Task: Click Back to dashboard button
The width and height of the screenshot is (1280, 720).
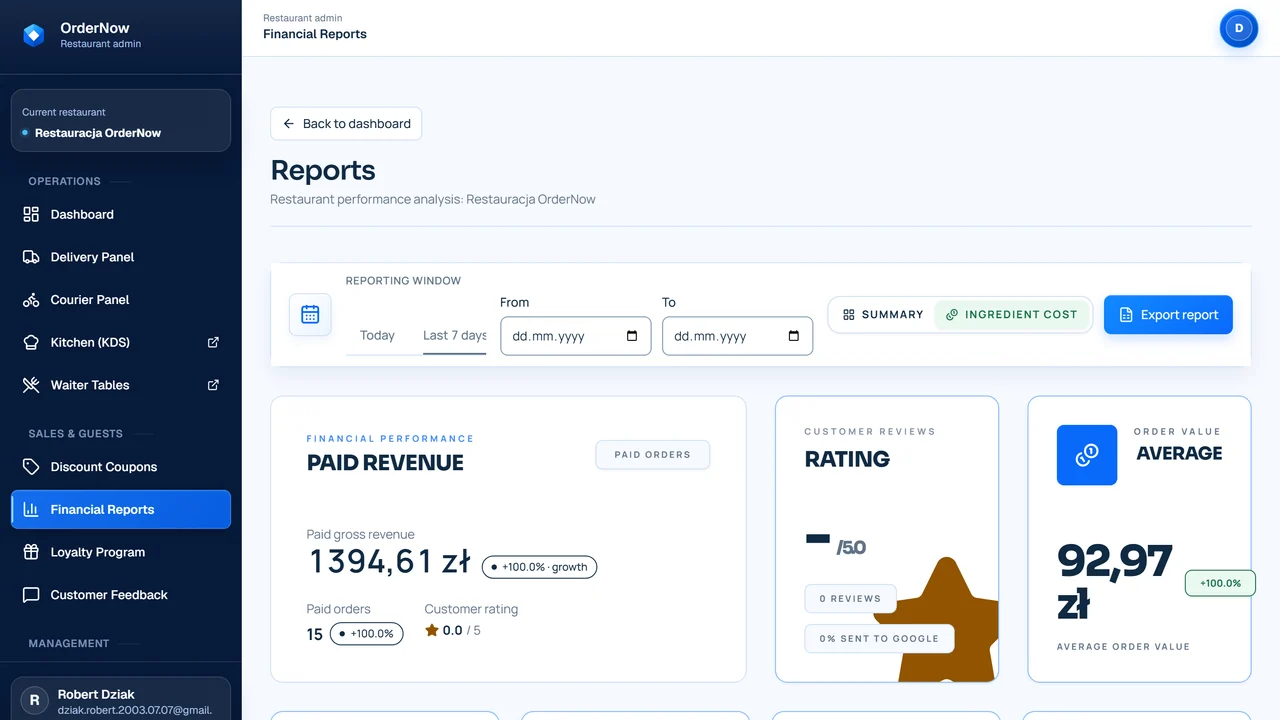Action: 346,124
